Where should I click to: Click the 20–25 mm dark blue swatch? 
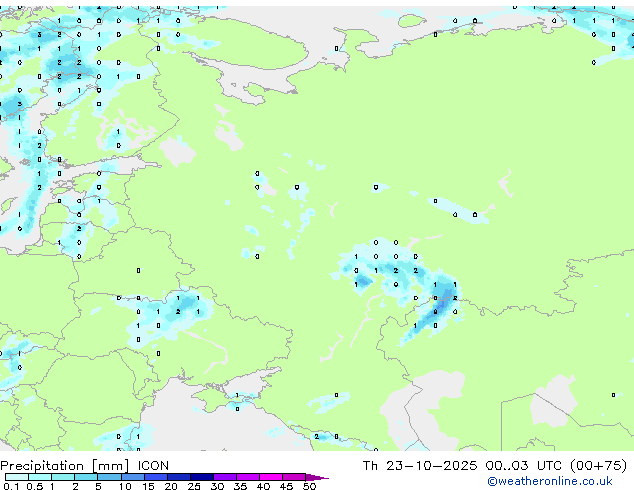tap(178, 477)
